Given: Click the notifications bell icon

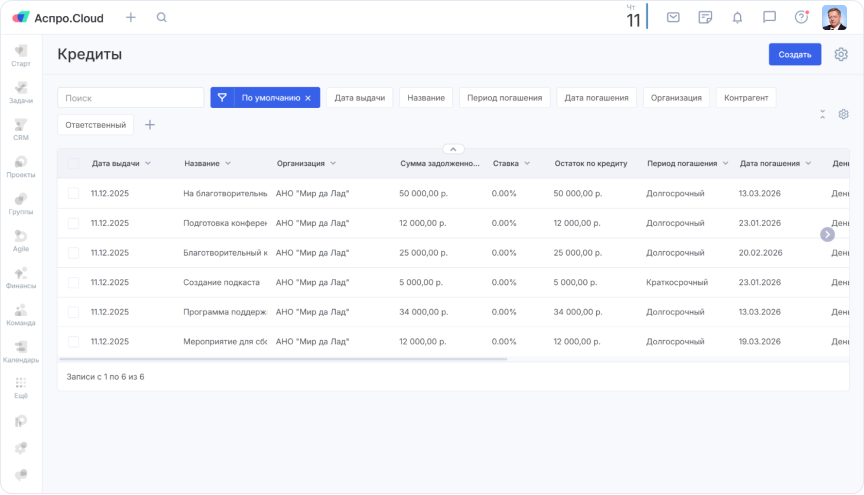Looking at the screenshot, I should (x=737, y=17).
